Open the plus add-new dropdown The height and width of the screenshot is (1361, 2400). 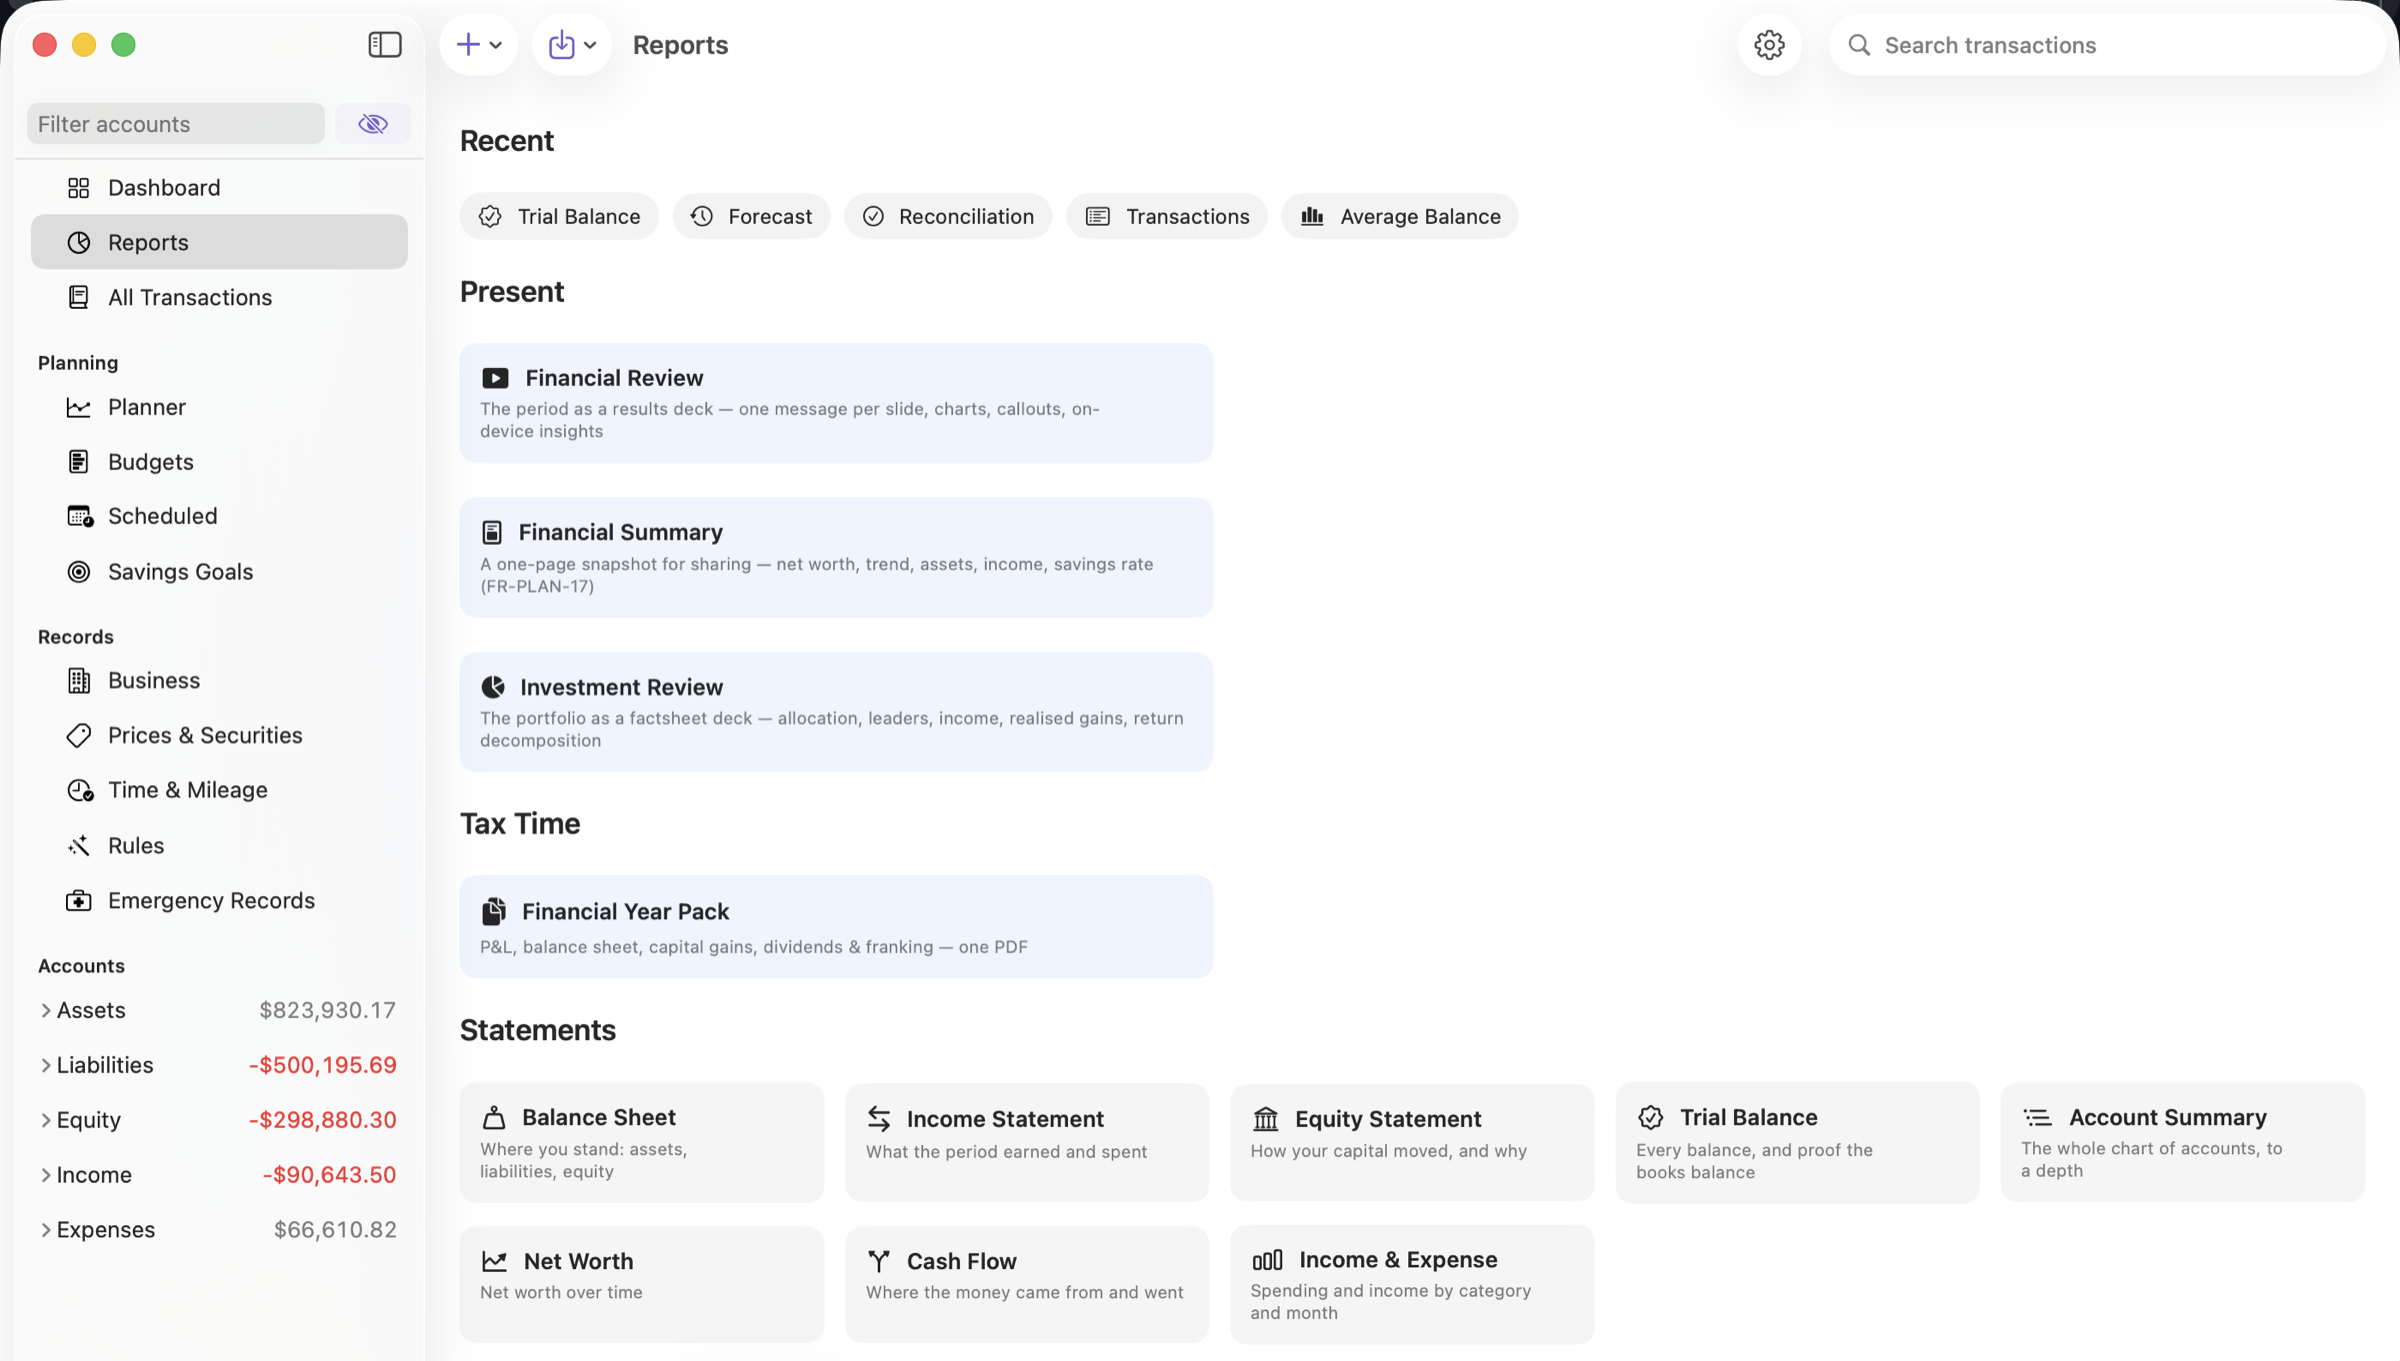coord(479,45)
